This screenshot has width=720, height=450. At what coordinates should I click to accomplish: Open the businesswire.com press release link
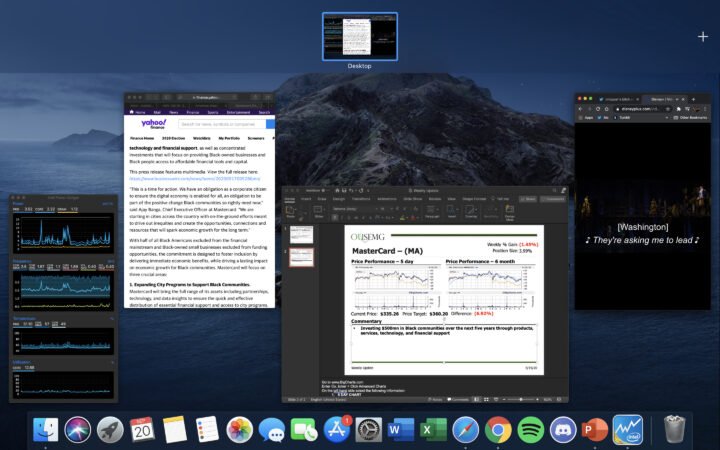[x=194, y=179]
